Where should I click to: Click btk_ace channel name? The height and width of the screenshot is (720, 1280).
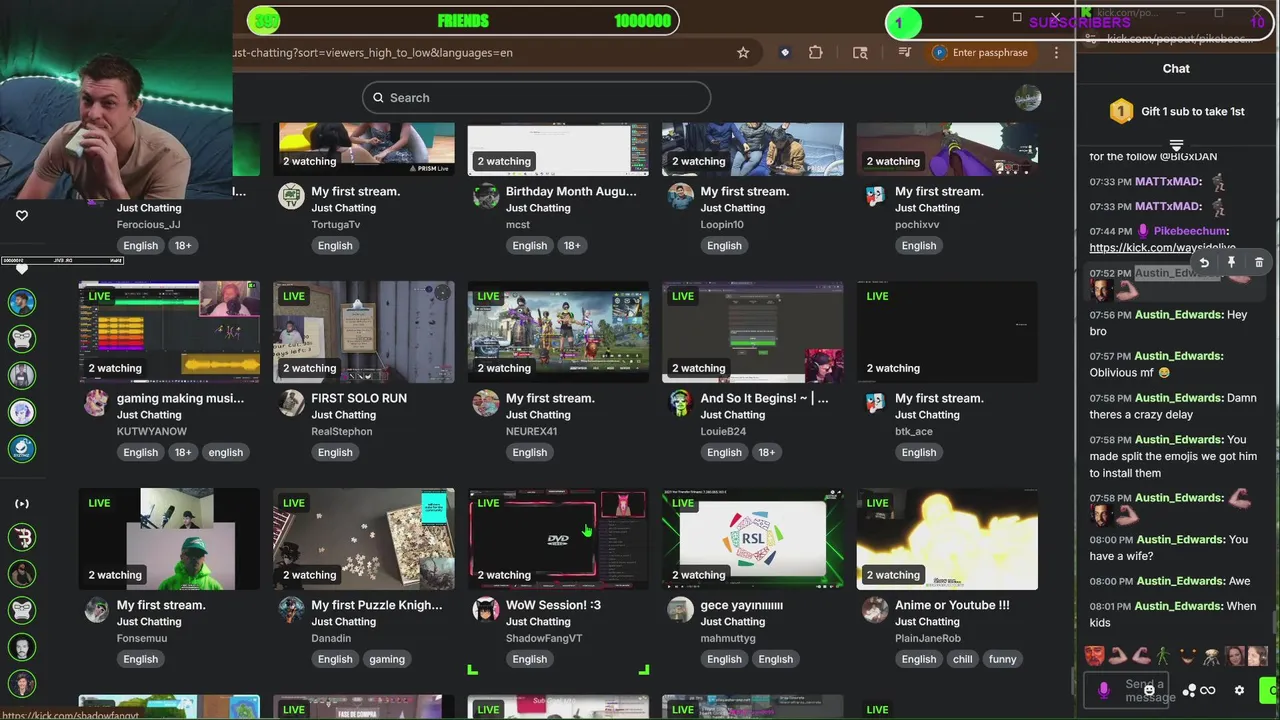click(x=914, y=431)
